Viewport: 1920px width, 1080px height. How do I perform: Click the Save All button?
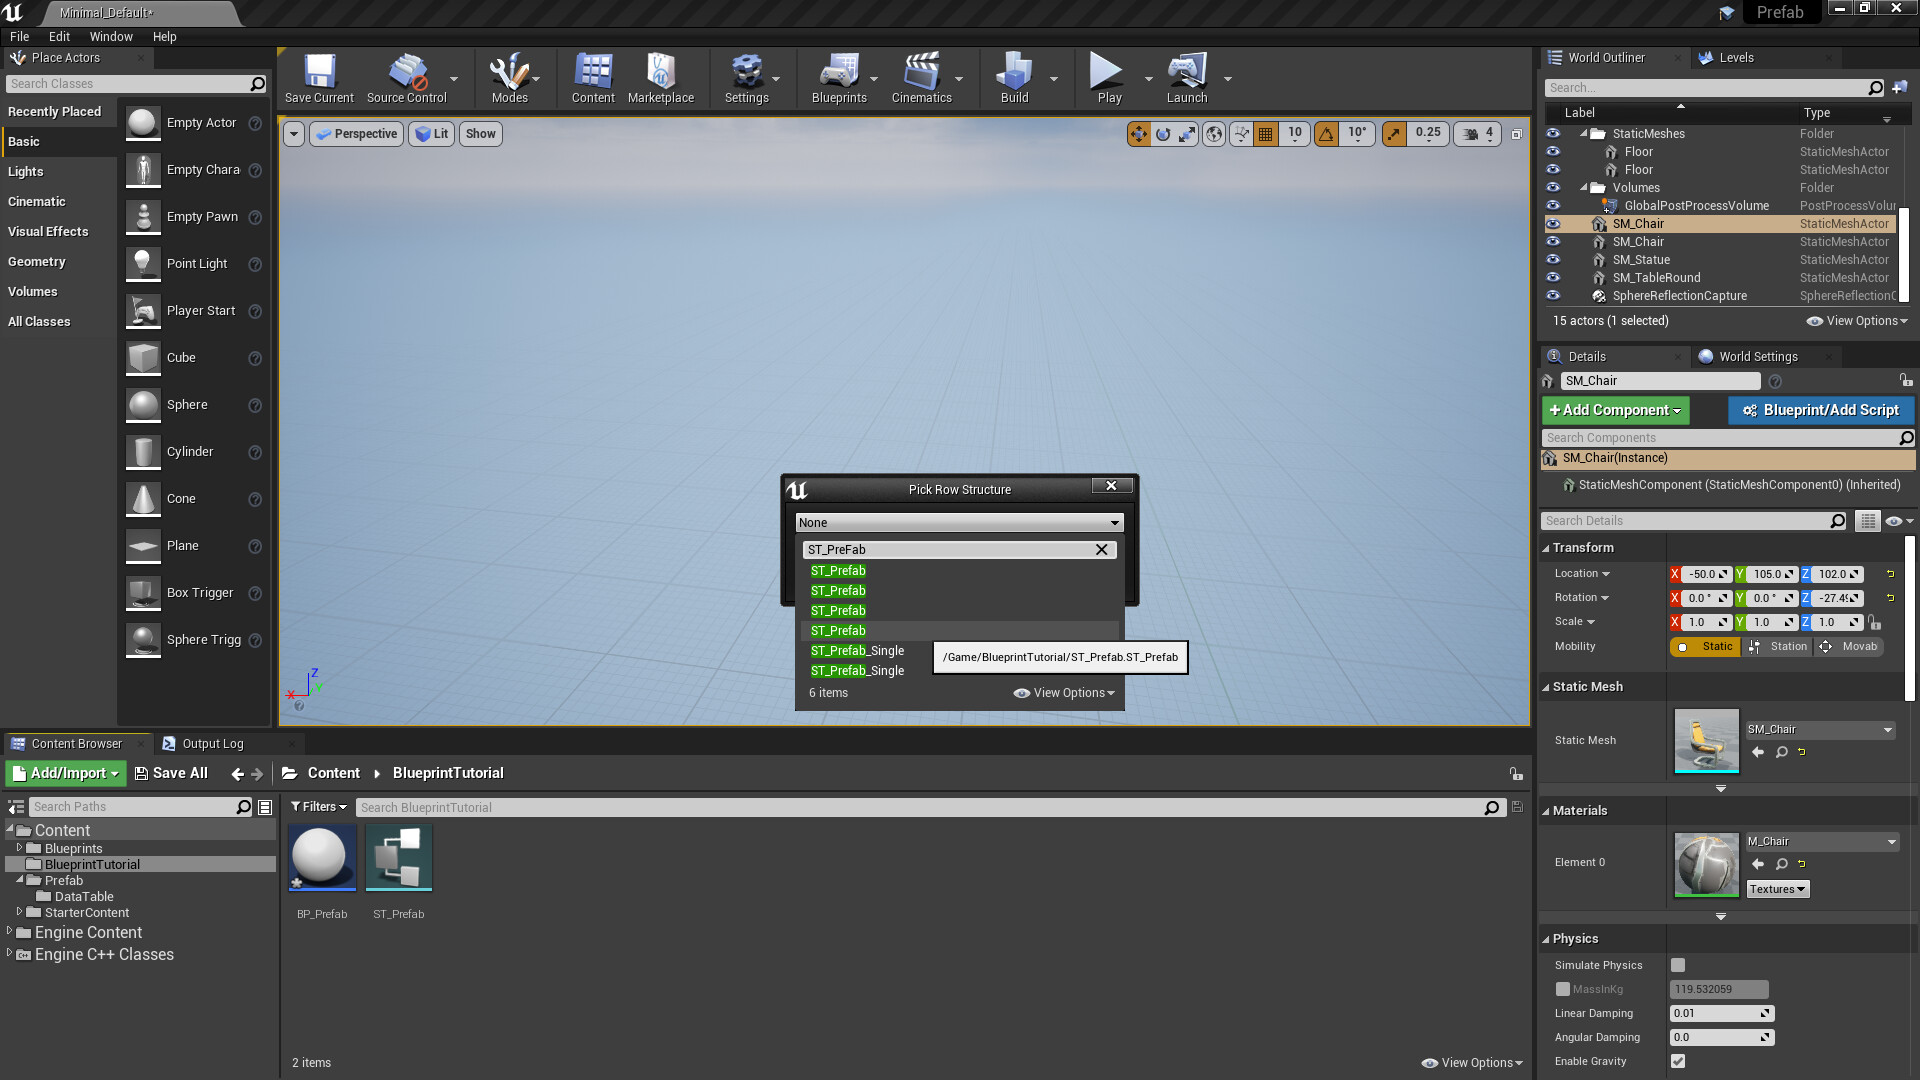tap(172, 773)
